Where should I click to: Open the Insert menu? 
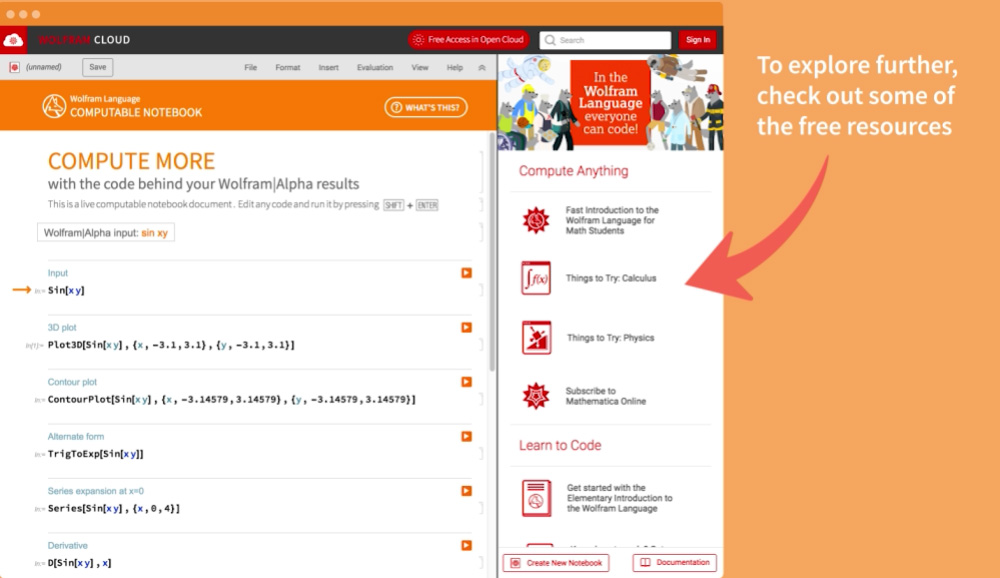[328, 68]
